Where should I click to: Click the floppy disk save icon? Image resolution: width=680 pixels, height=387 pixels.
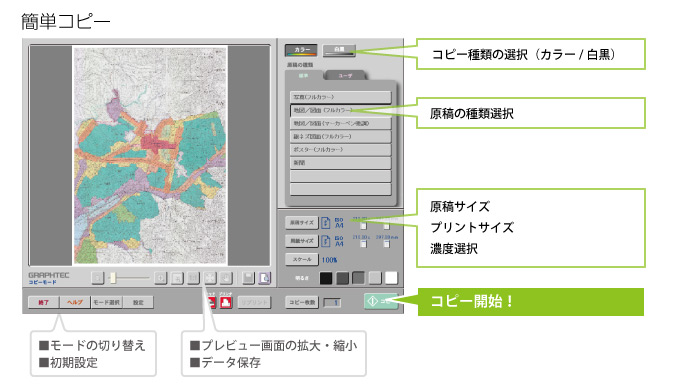click(x=248, y=278)
